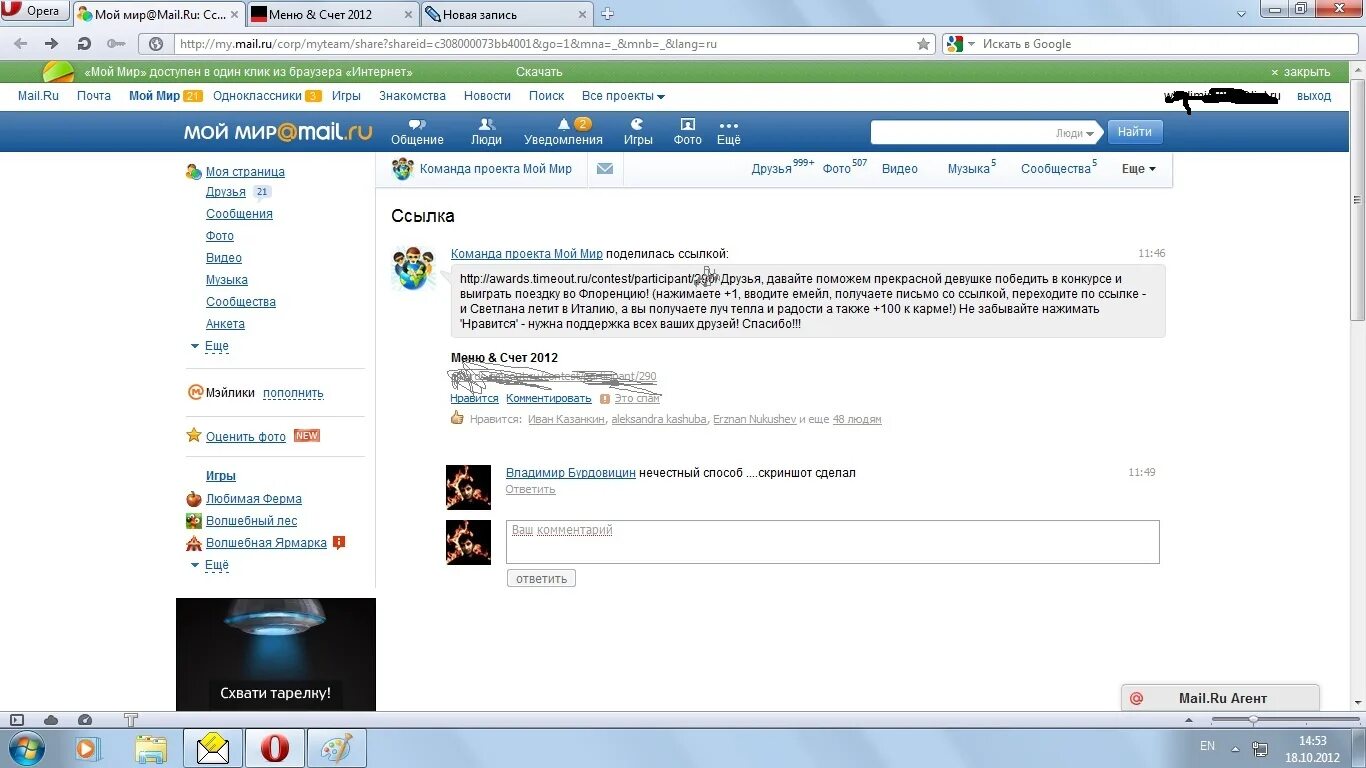Click envelope icon next to team name
The height and width of the screenshot is (768, 1366).
(x=604, y=169)
